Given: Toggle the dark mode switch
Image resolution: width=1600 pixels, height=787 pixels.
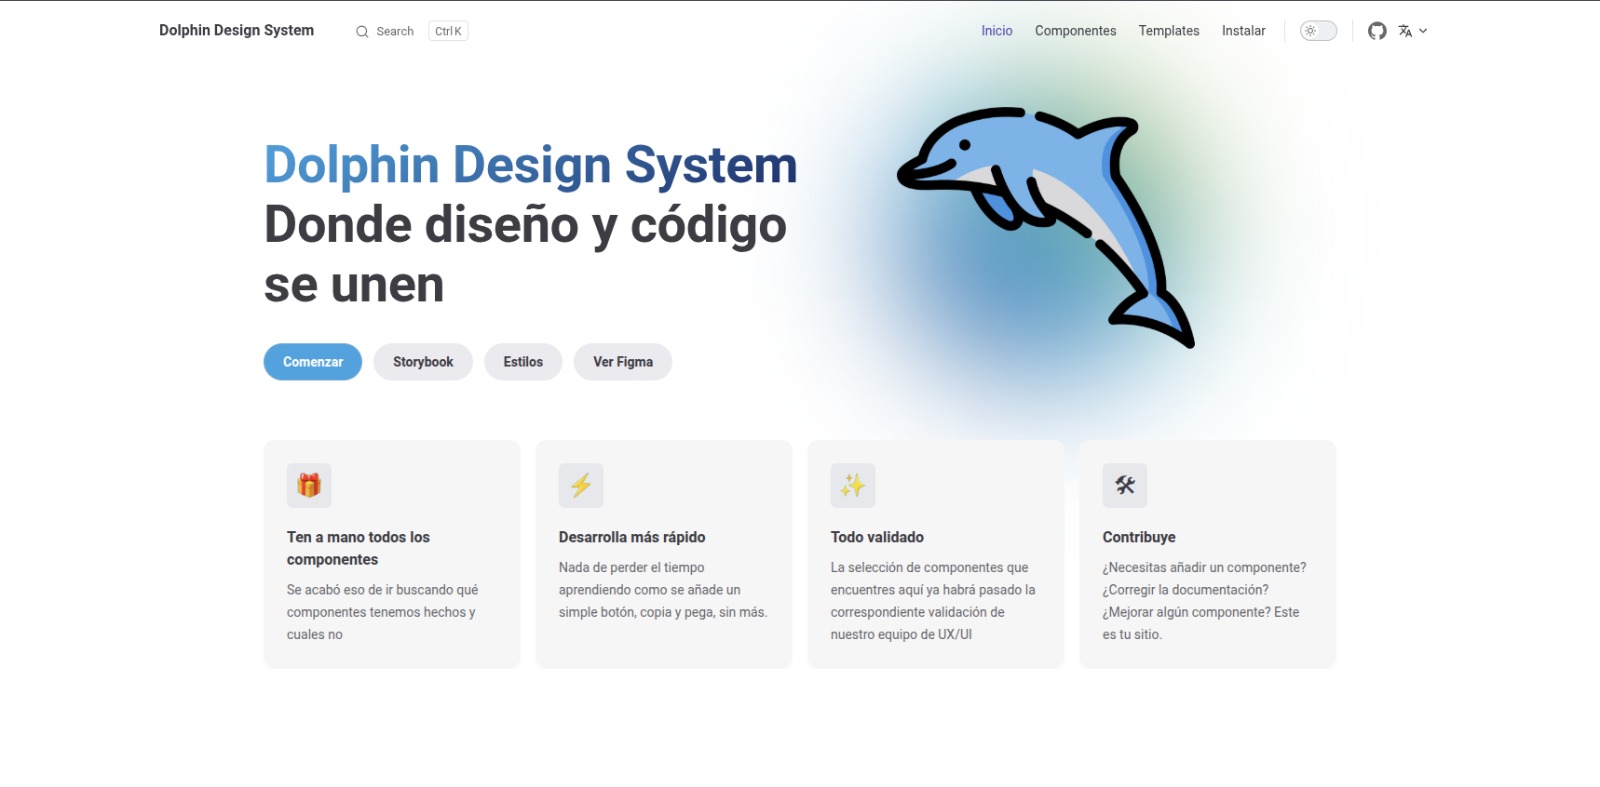Looking at the screenshot, I should point(1318,31).
